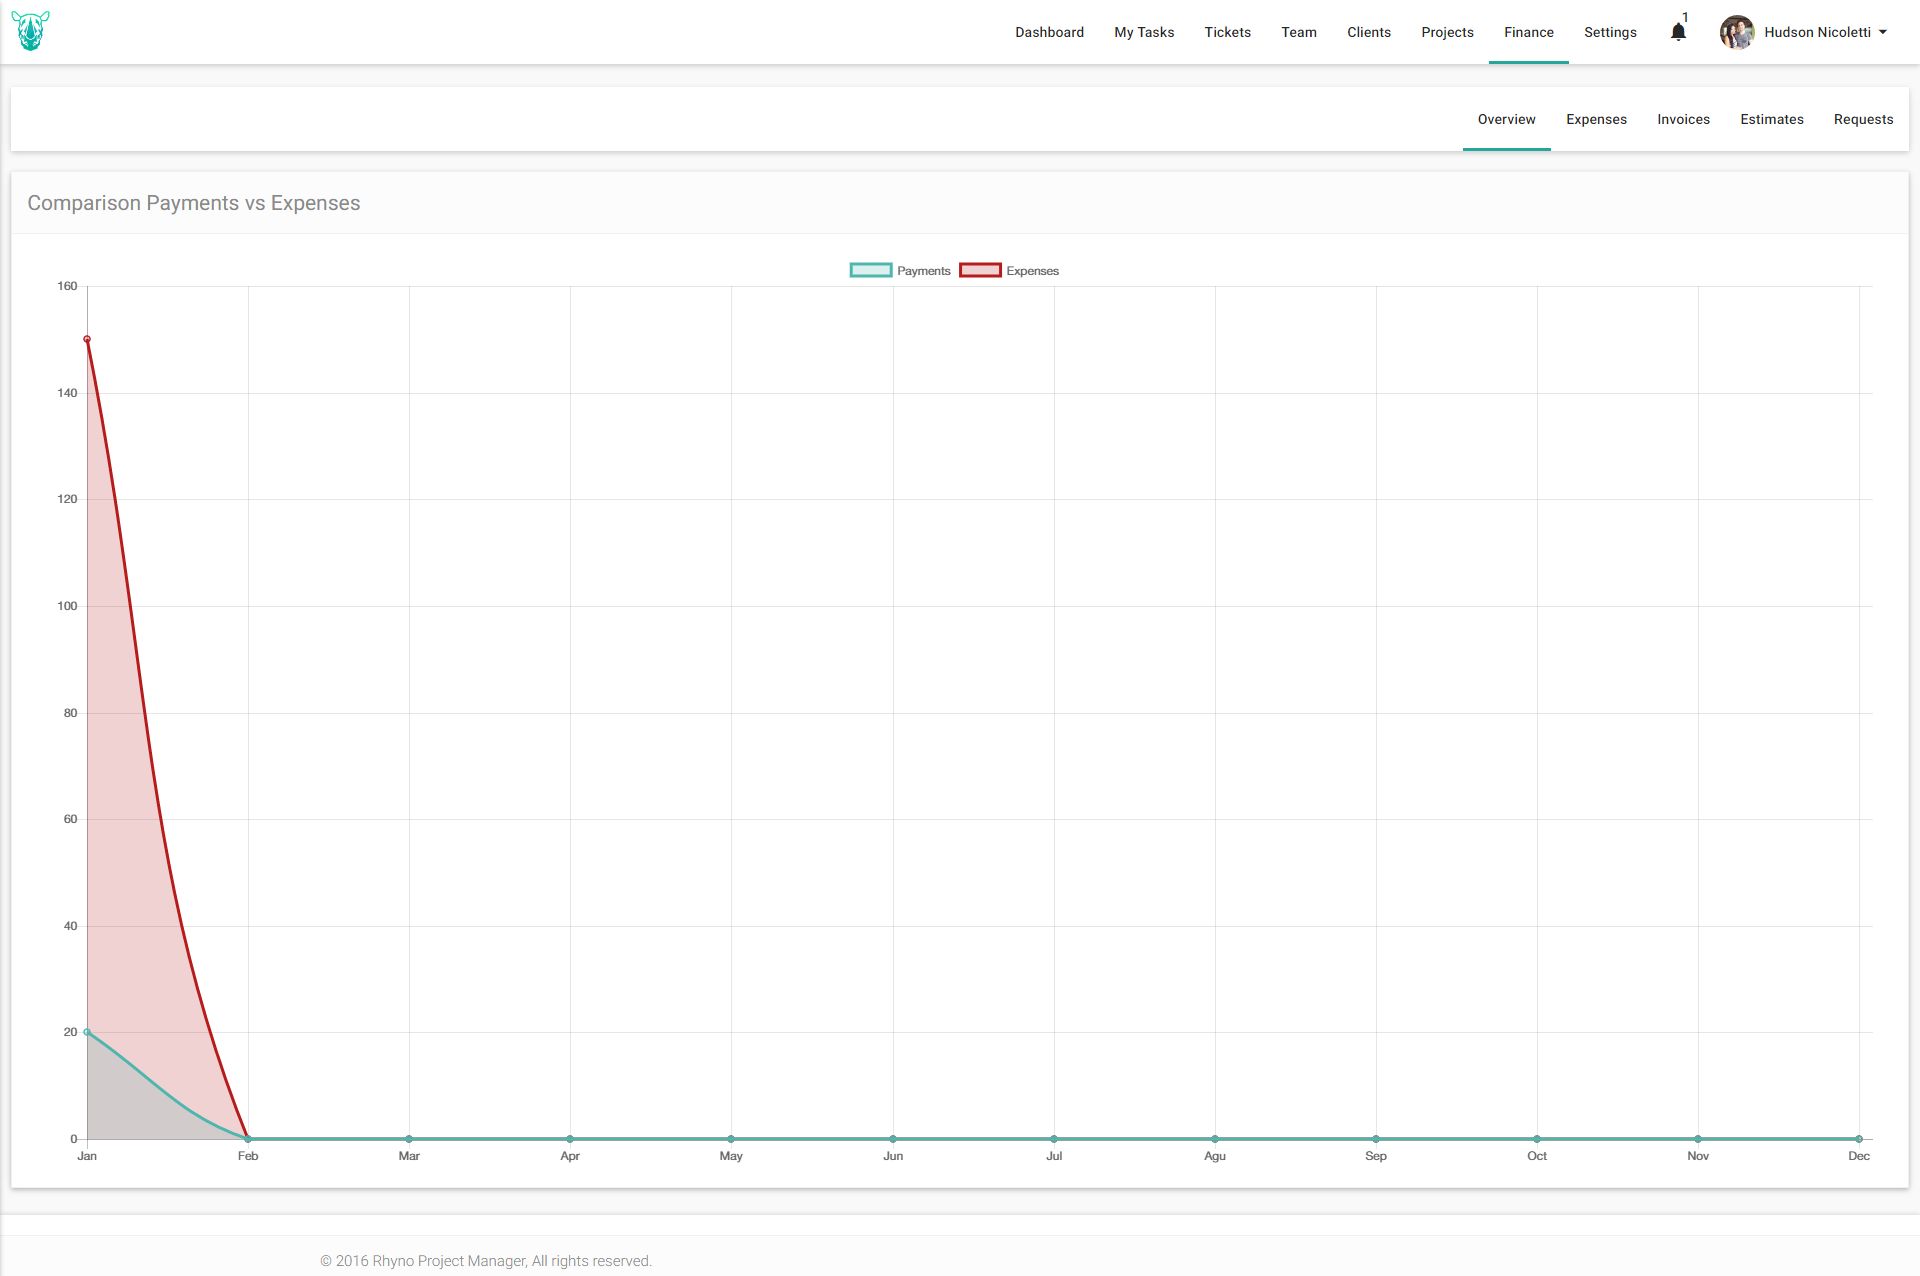Image resolution: width=1920 pixels, height=1276 pixels.
Task: Go to My Tasks
Action: (x=1144, y=32)
